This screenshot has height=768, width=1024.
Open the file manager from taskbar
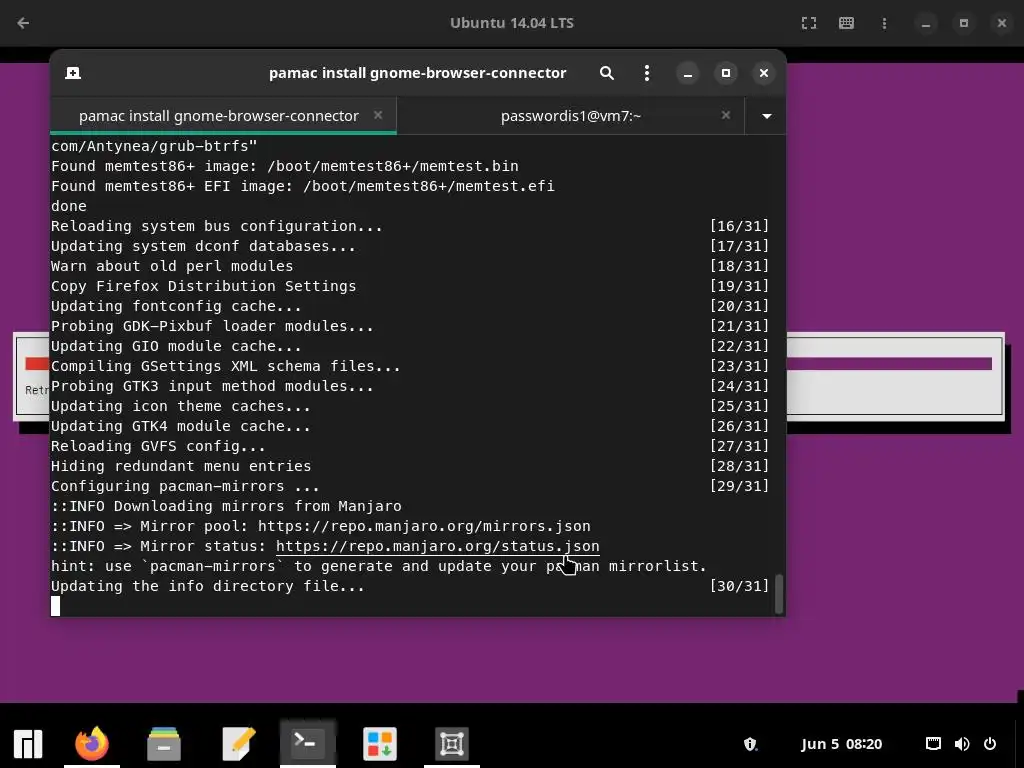(x=163, y=743)
